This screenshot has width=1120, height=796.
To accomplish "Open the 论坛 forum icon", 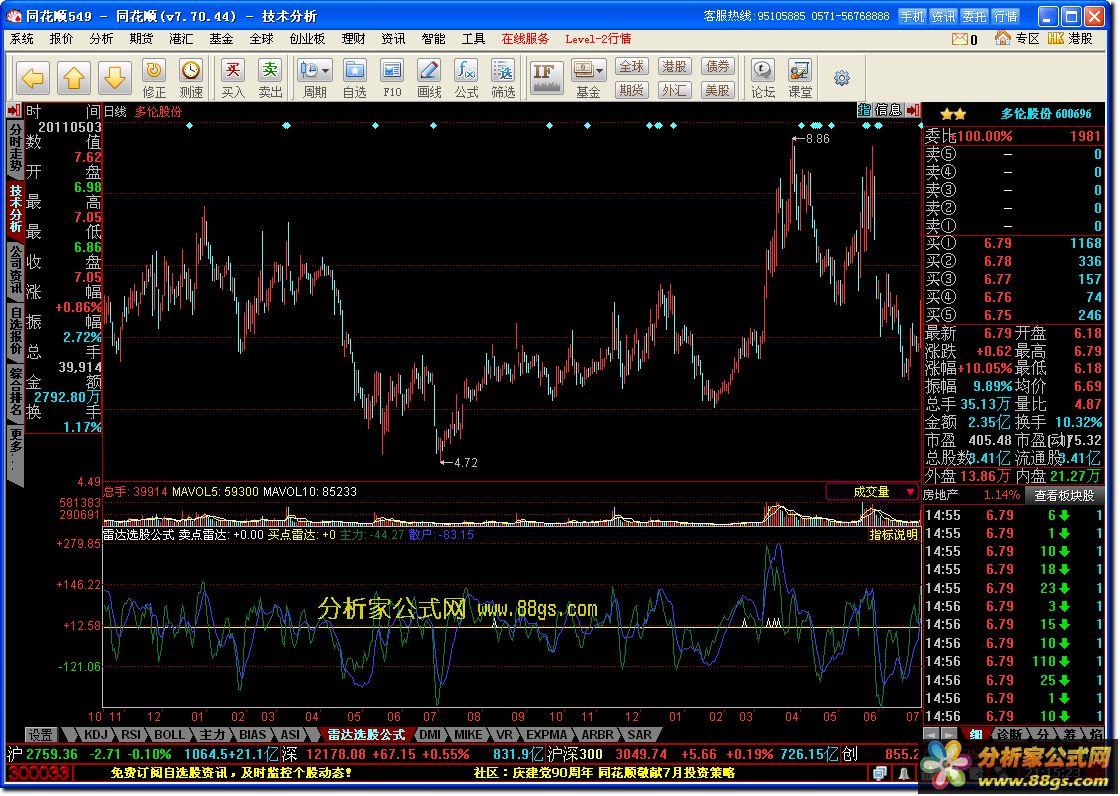I will [x=763, y=79].
